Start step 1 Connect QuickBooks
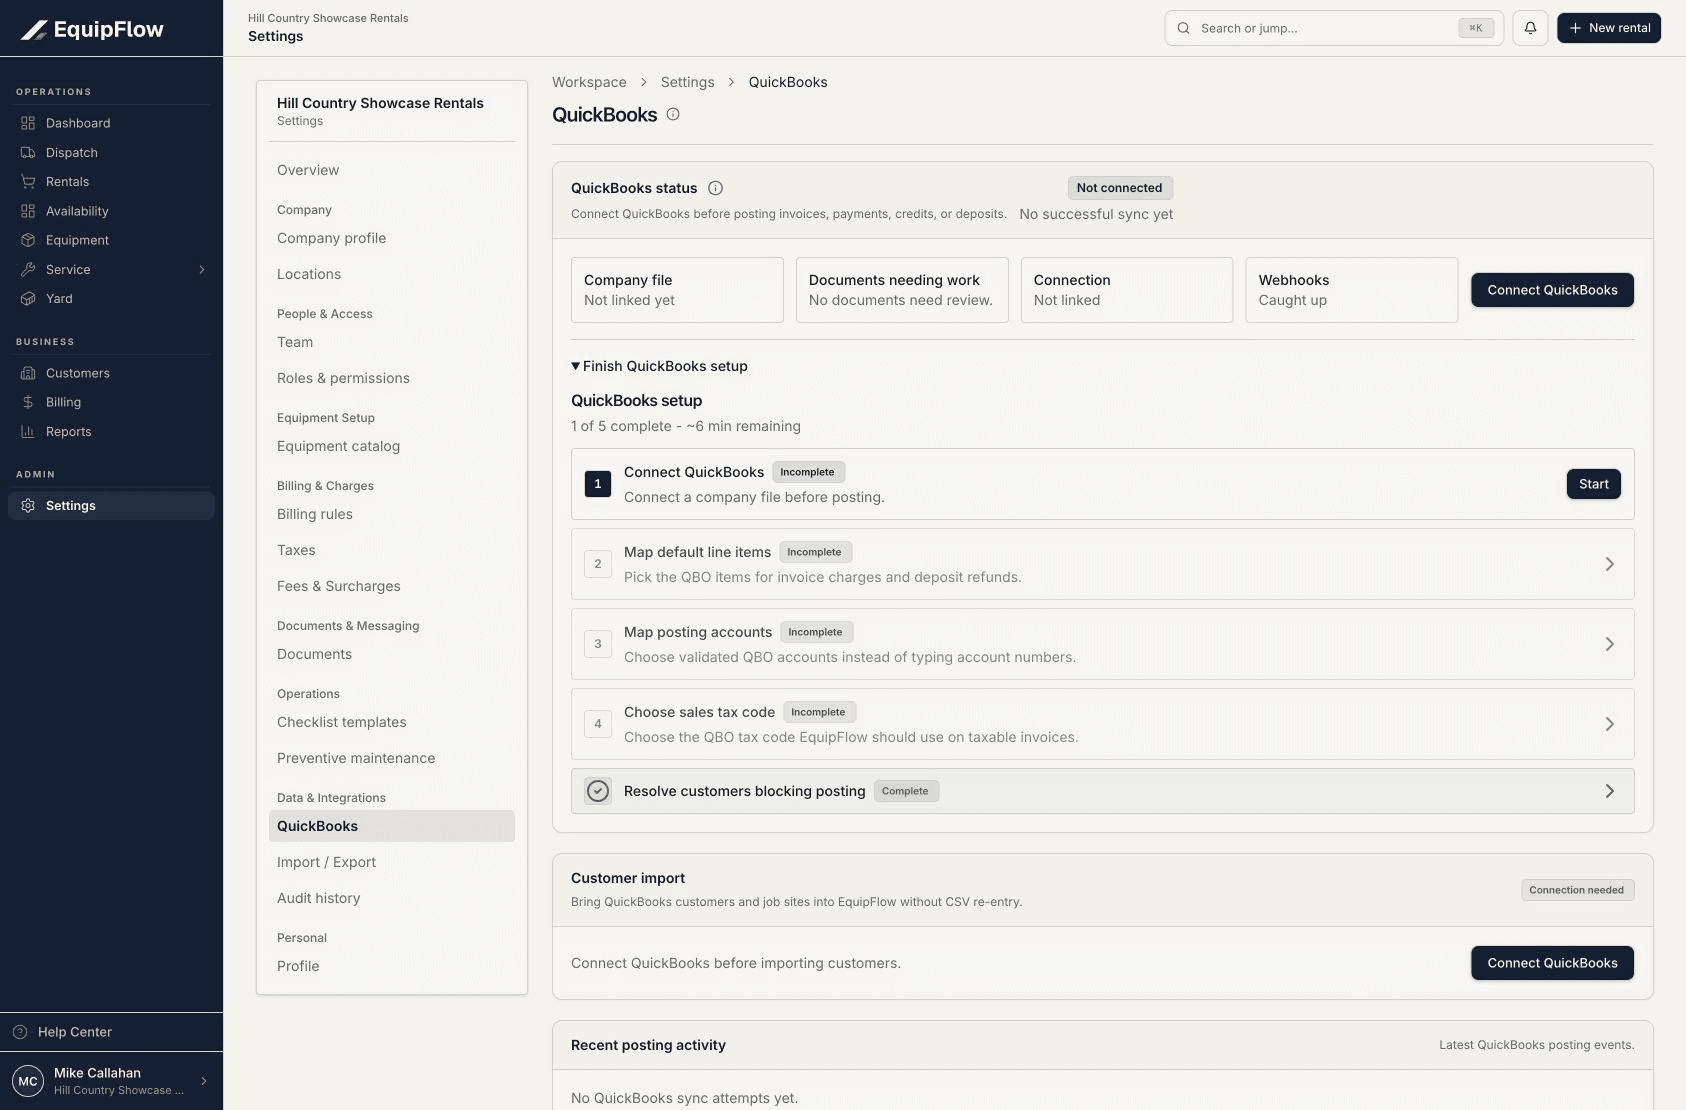Image resolution: width=1686 pixels, height=1110 pixels. (x=1593, y=484)
